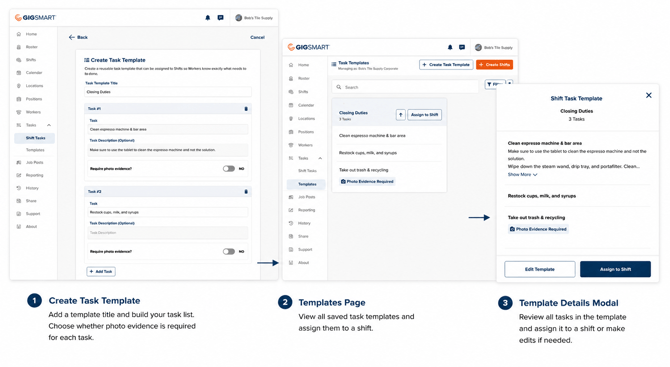Screen dimensions: 670x367
Task: Click Roster icon in Create Task Template sidebar
Action: [18, 47]
